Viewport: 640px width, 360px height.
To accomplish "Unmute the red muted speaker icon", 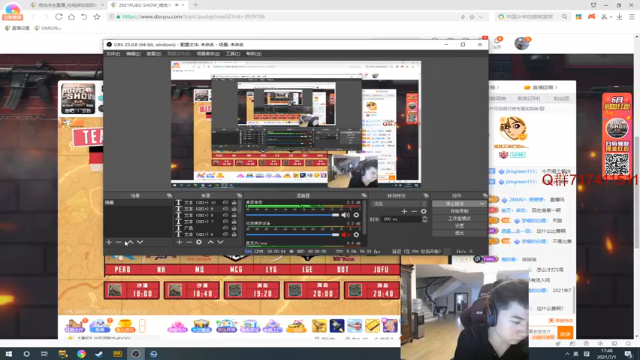I will pyautogui.click(x=345, y=235).
